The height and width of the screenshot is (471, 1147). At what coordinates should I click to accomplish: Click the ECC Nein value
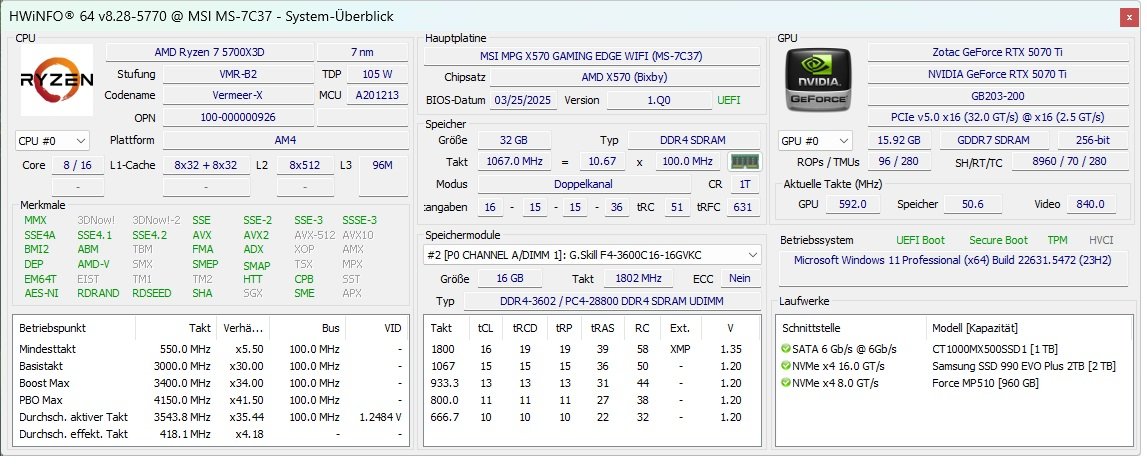[740, 278]
